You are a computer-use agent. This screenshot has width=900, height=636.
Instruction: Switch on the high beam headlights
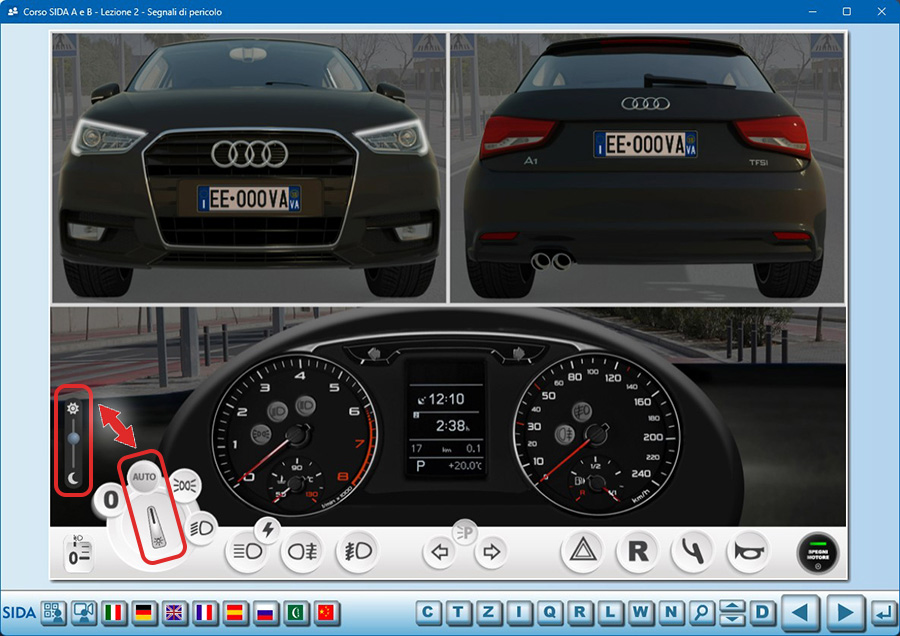pyautogui.click(x=246, y=550)
